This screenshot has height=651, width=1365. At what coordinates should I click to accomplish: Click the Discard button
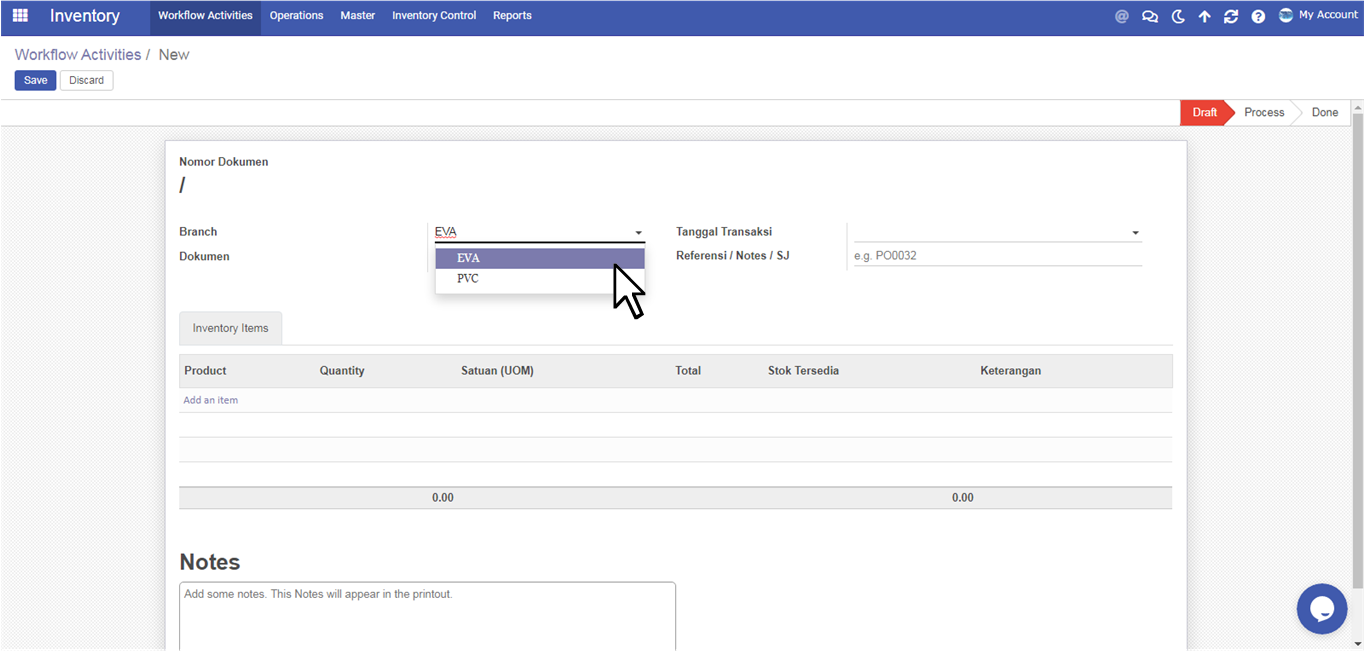pyautogui.click(x=86, y=80)
